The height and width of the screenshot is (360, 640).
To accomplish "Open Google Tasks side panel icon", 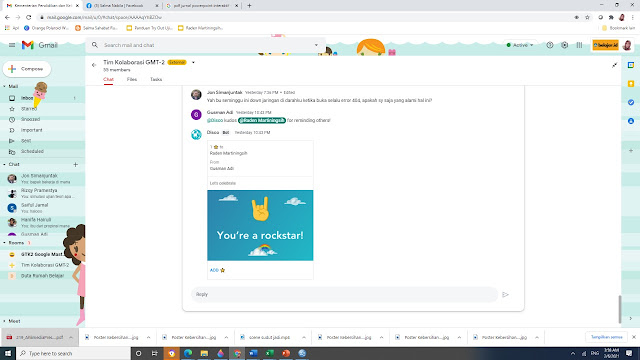I will coord(631,102).
